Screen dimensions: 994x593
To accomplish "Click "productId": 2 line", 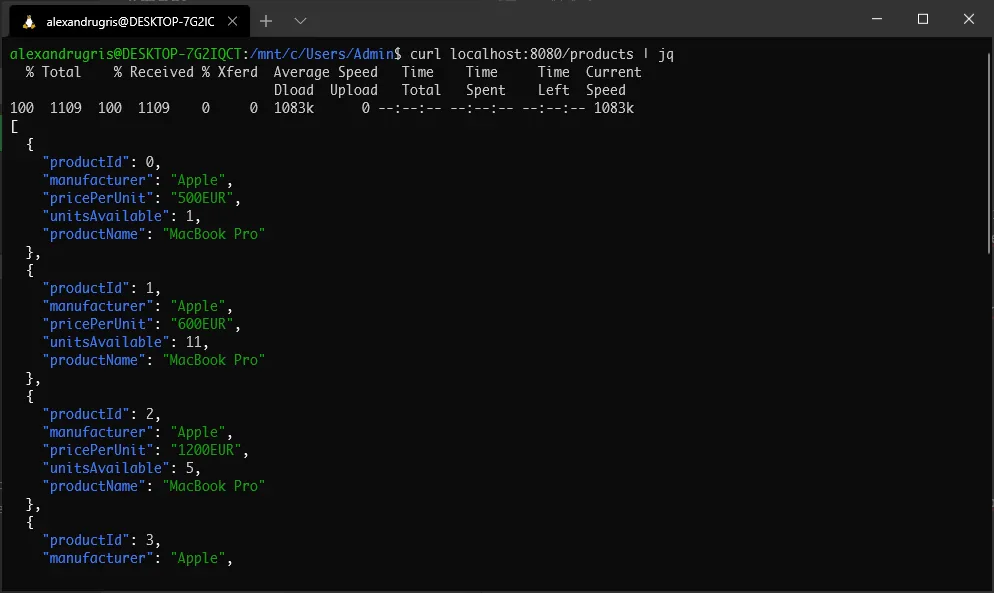I will (x=101, y=415).
